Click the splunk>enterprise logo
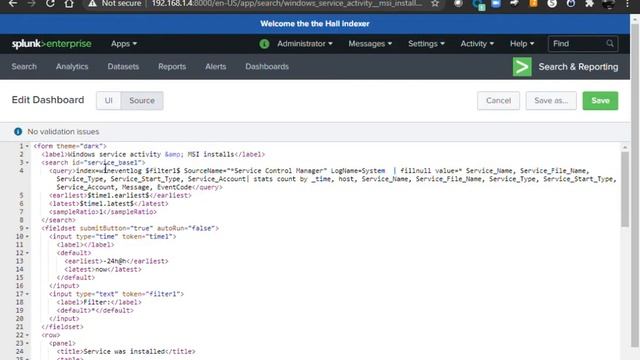 [x=51, y=44]
